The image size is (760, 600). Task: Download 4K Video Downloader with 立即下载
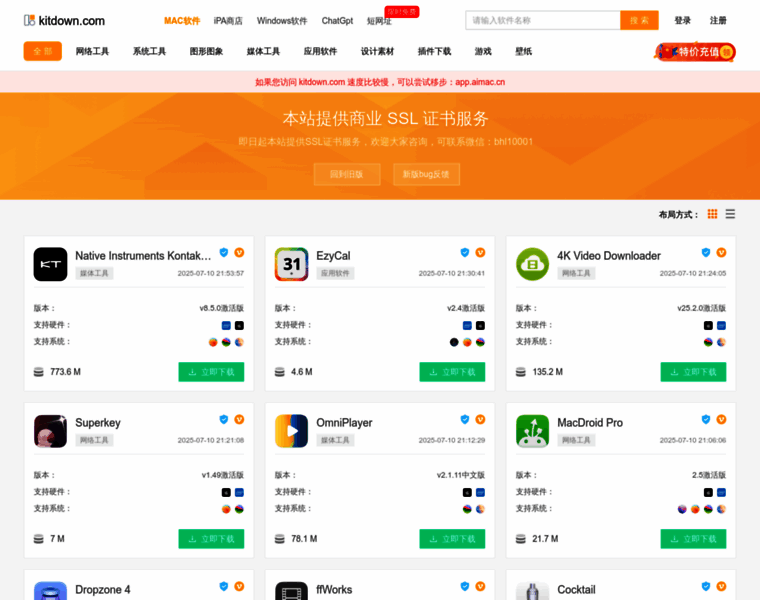(x=693, y=372)
